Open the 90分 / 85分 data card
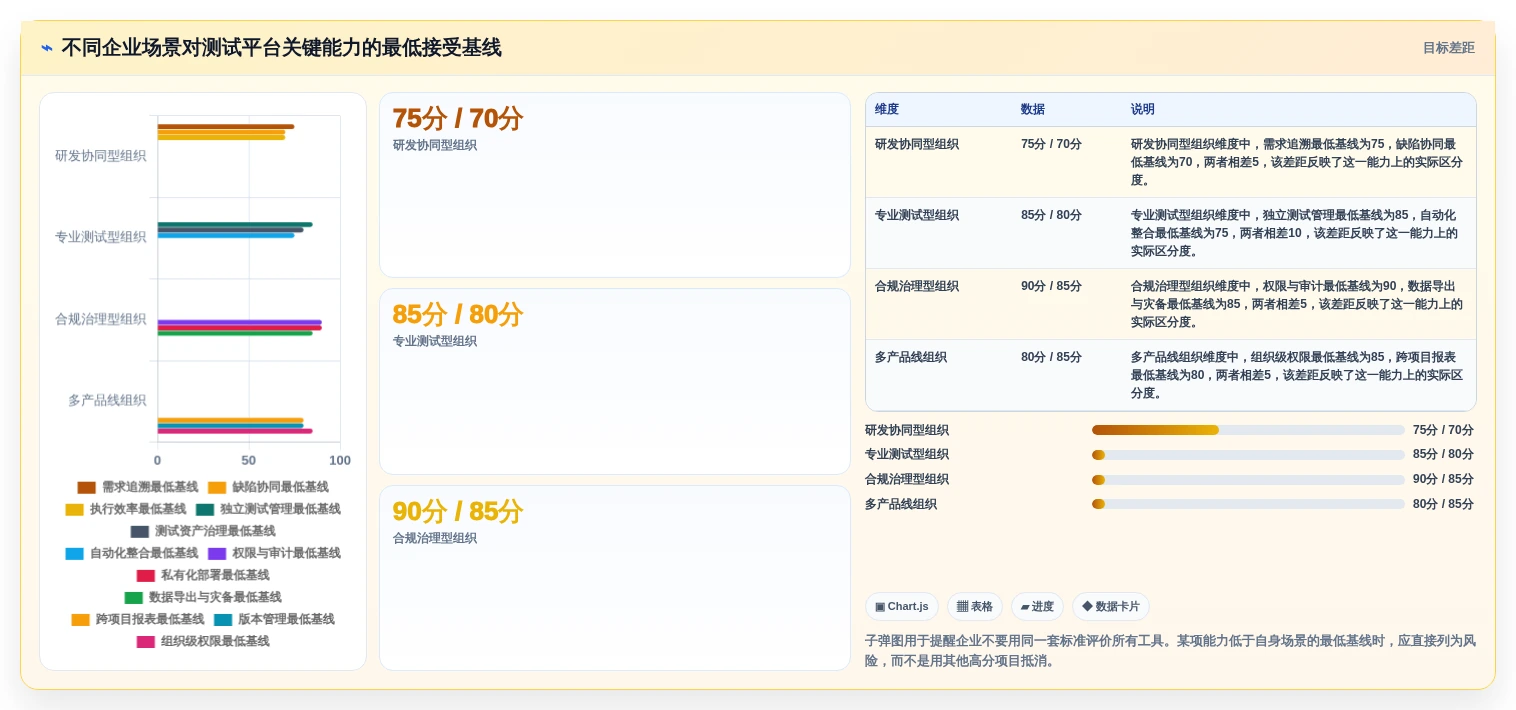1516x710 pixels. [x=615, y=578]
